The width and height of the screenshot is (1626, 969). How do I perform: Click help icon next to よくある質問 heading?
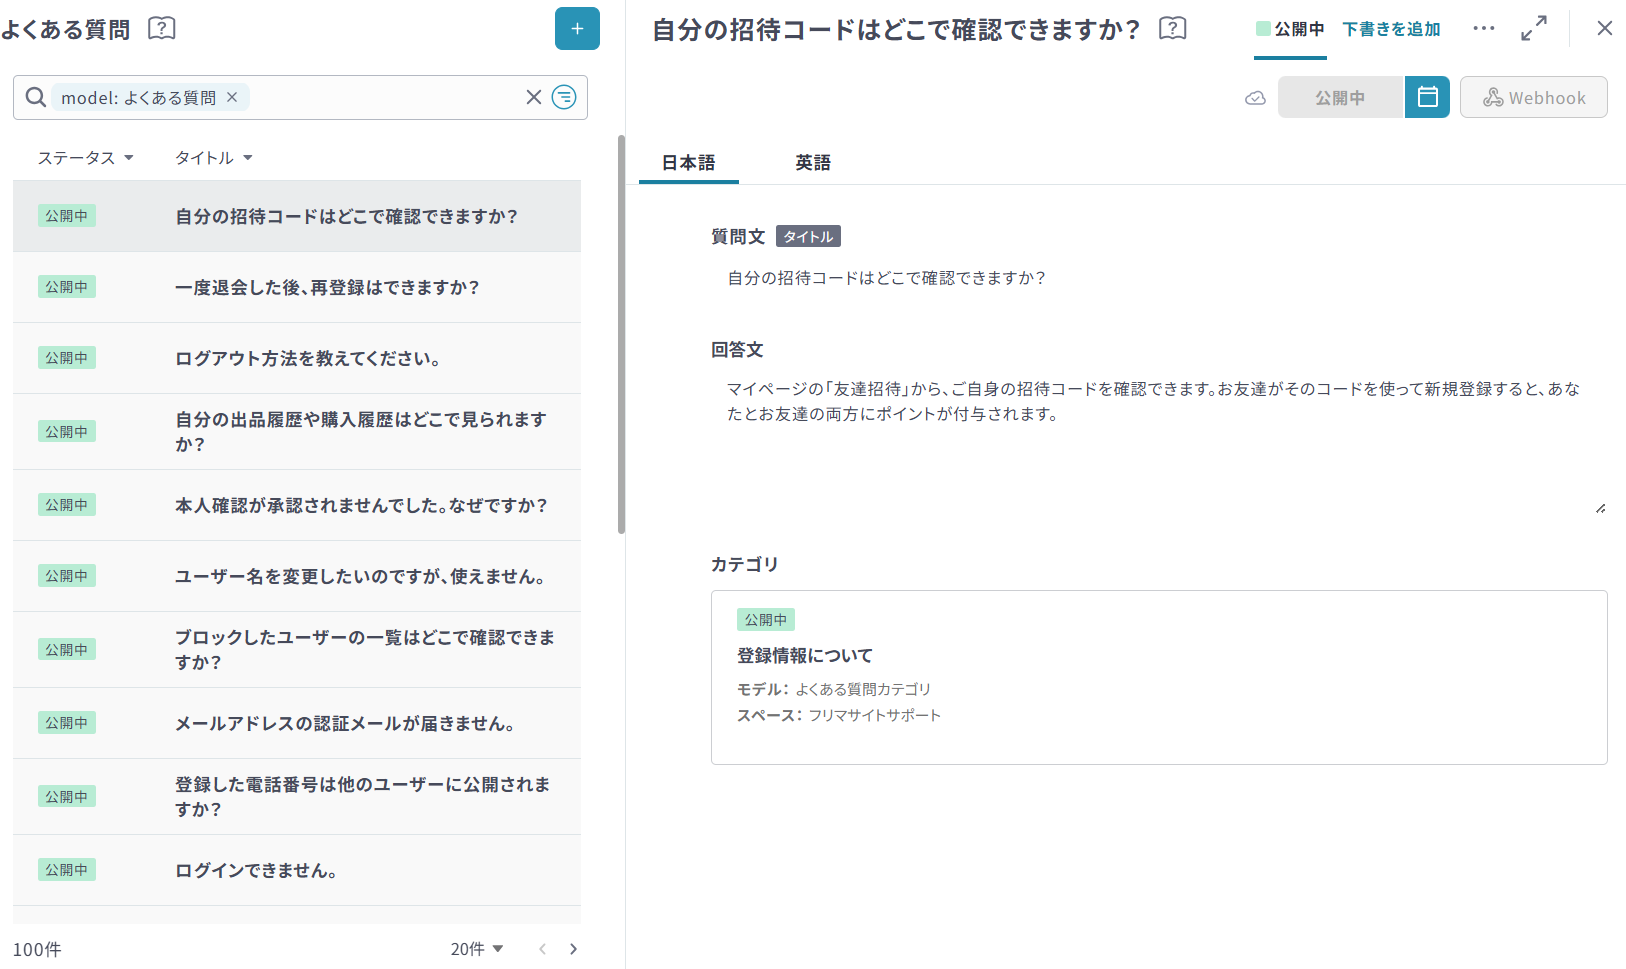click(x=161, y=29)
